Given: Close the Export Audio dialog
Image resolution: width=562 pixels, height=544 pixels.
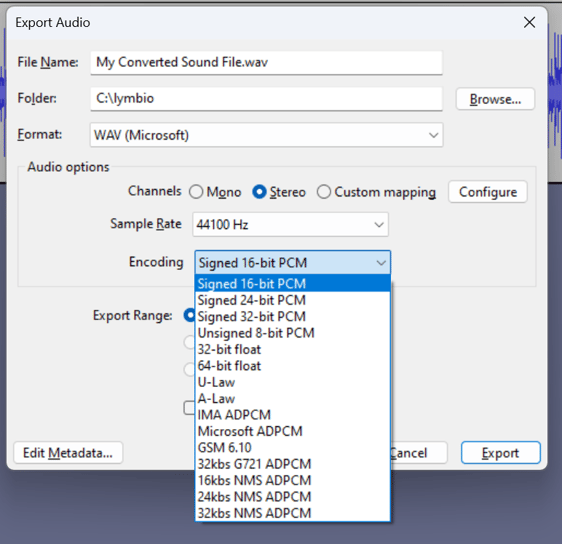Looking at the screenshot, I should [x=529, y=23].
